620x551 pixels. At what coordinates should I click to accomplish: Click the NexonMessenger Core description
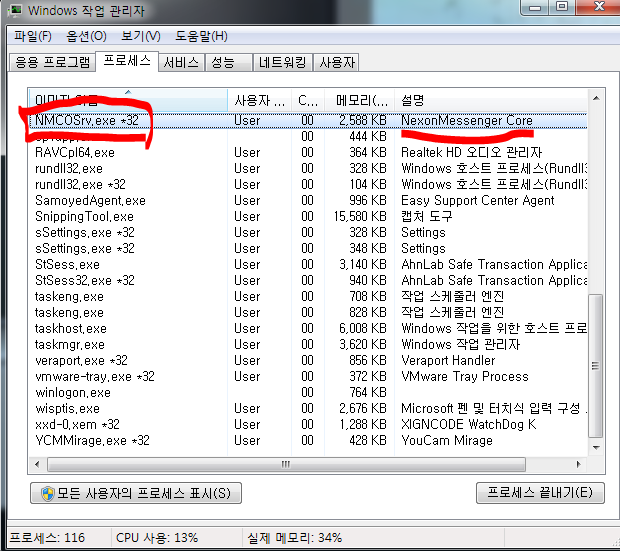(467, 120)
